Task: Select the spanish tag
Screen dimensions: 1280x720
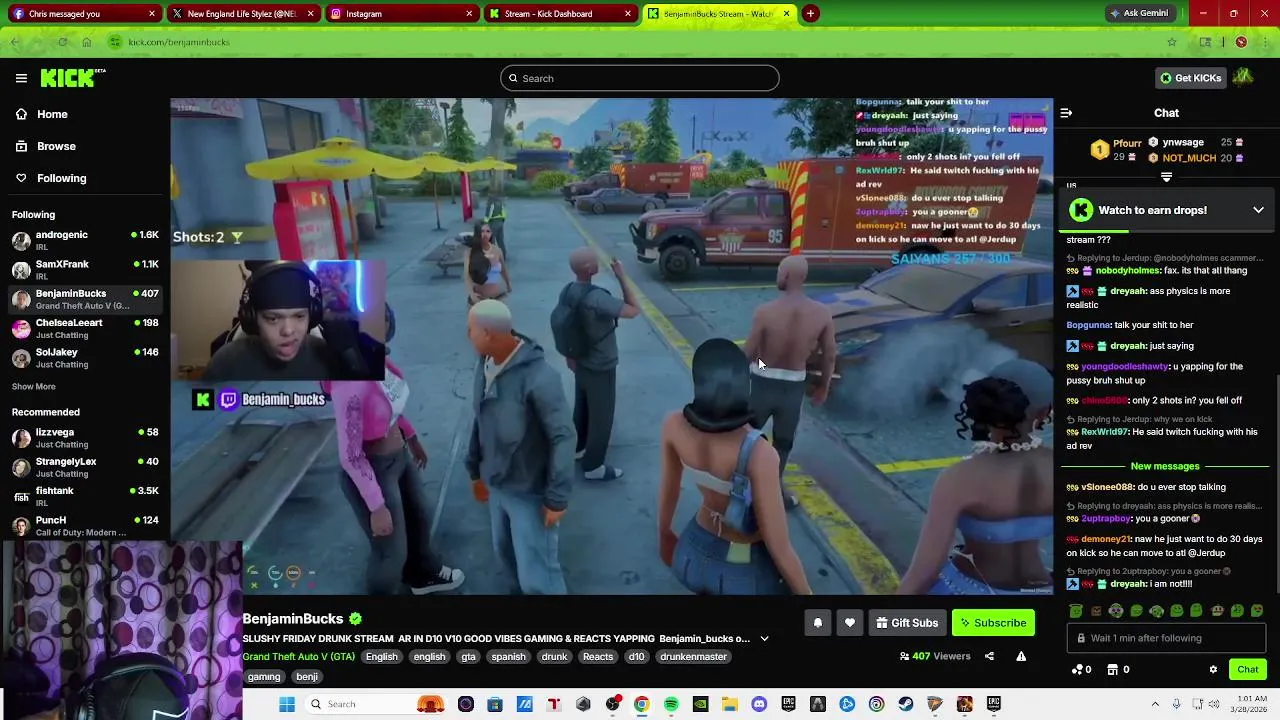Action: click(x=508, y=656)
